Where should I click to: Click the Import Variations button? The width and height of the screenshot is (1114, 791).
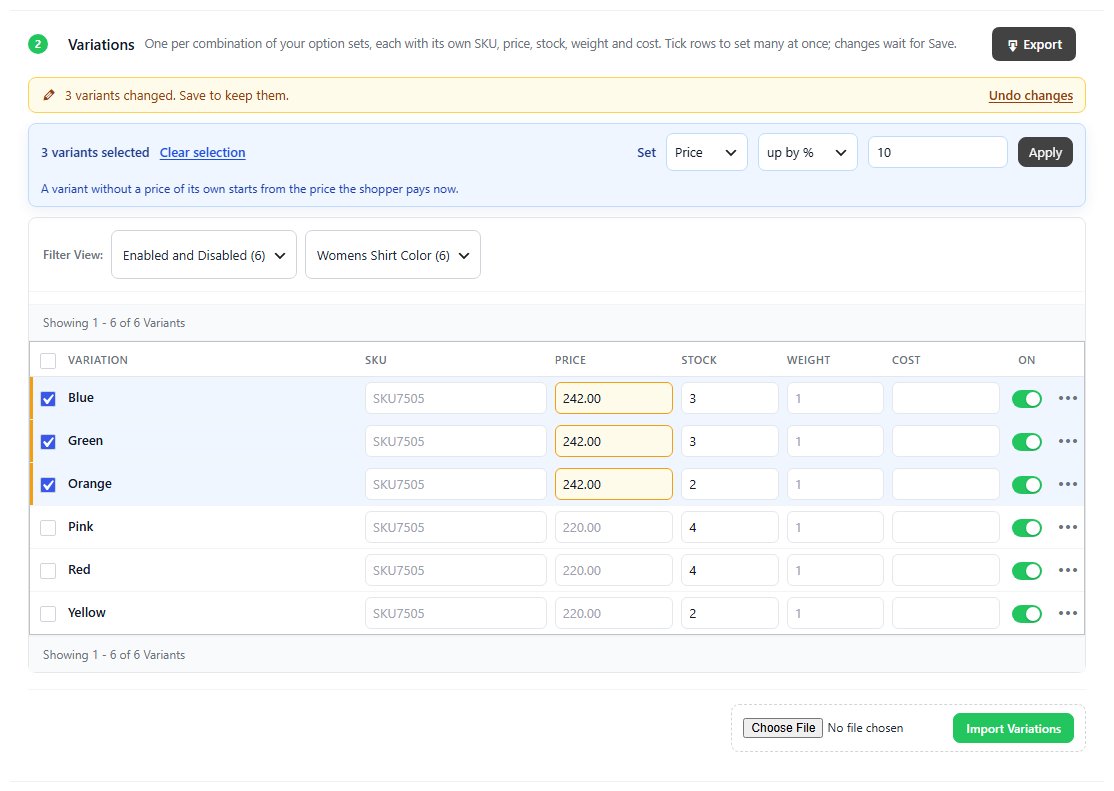1013,728
